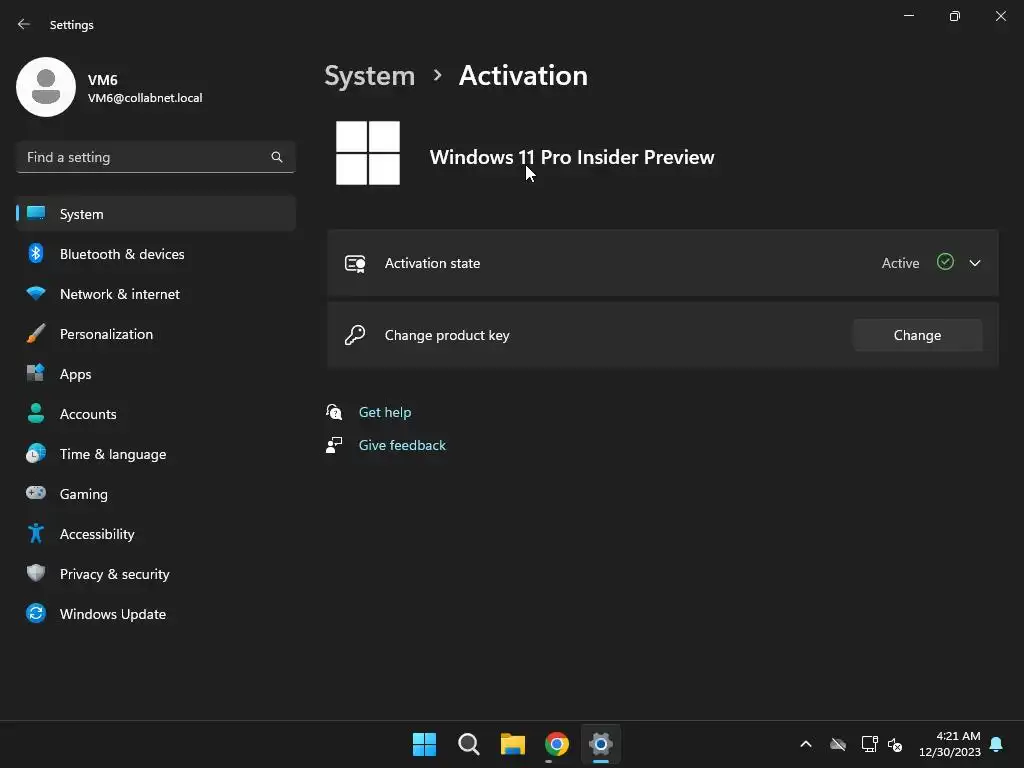Viewport: 1024px width, 768px height.
Task: Click the Windows logo beside the edition name
Action: 368,153
